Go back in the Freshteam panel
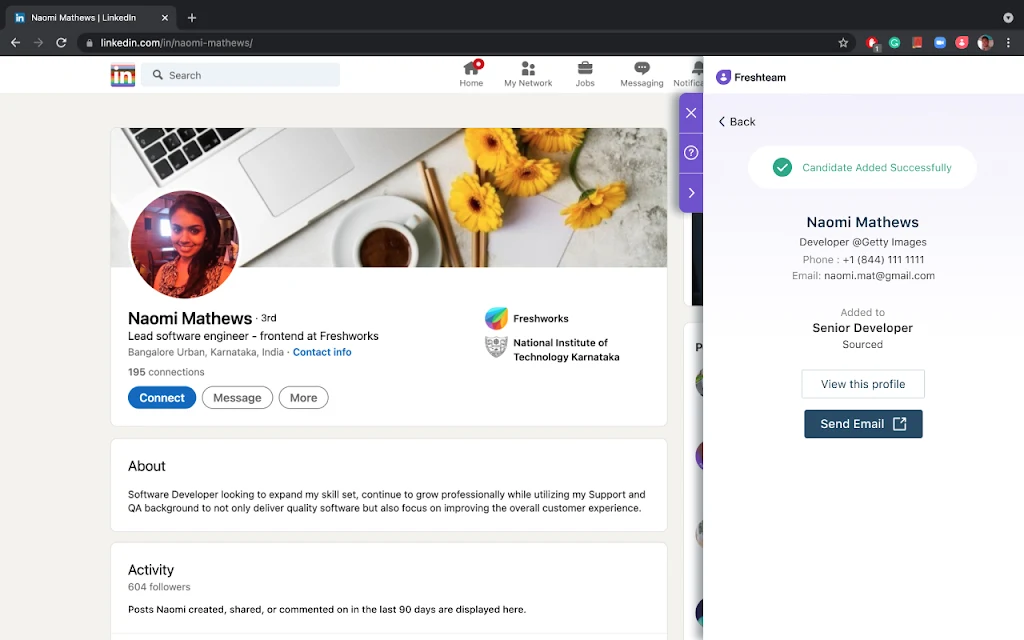This screenshot has height=640, width=1024. tap(737, 121)
